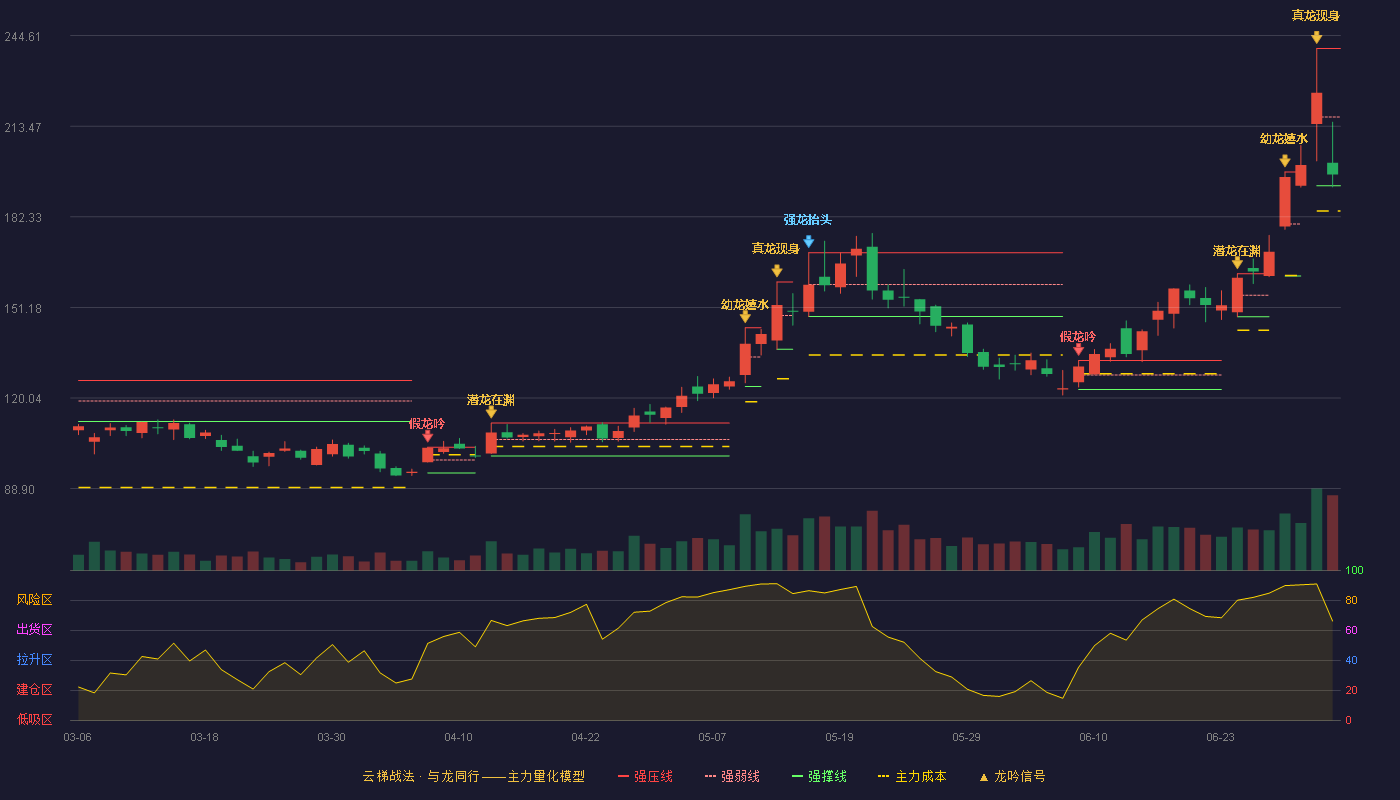Viewport: 1400px width, 800px height.
Task: Click the 建仓区 zone label
Action: click(x=35, y=690)
